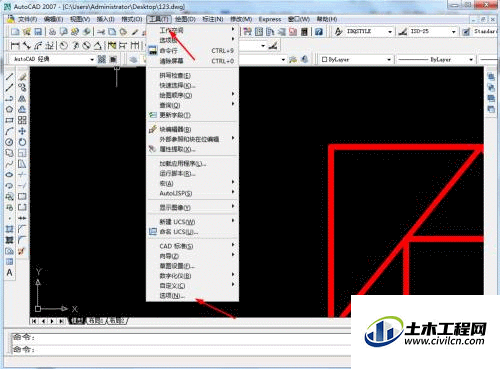Expand the 绘图顺序(O) submenu
This screenshot has height=369, width=500.
click(x=193, y=95)
